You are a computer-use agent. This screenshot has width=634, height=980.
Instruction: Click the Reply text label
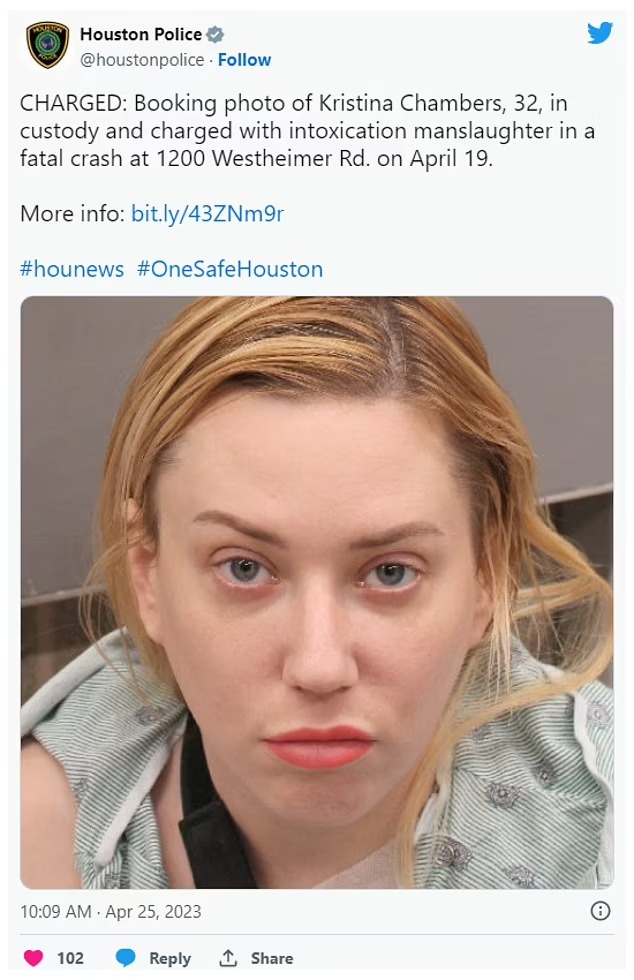point(170,958)
